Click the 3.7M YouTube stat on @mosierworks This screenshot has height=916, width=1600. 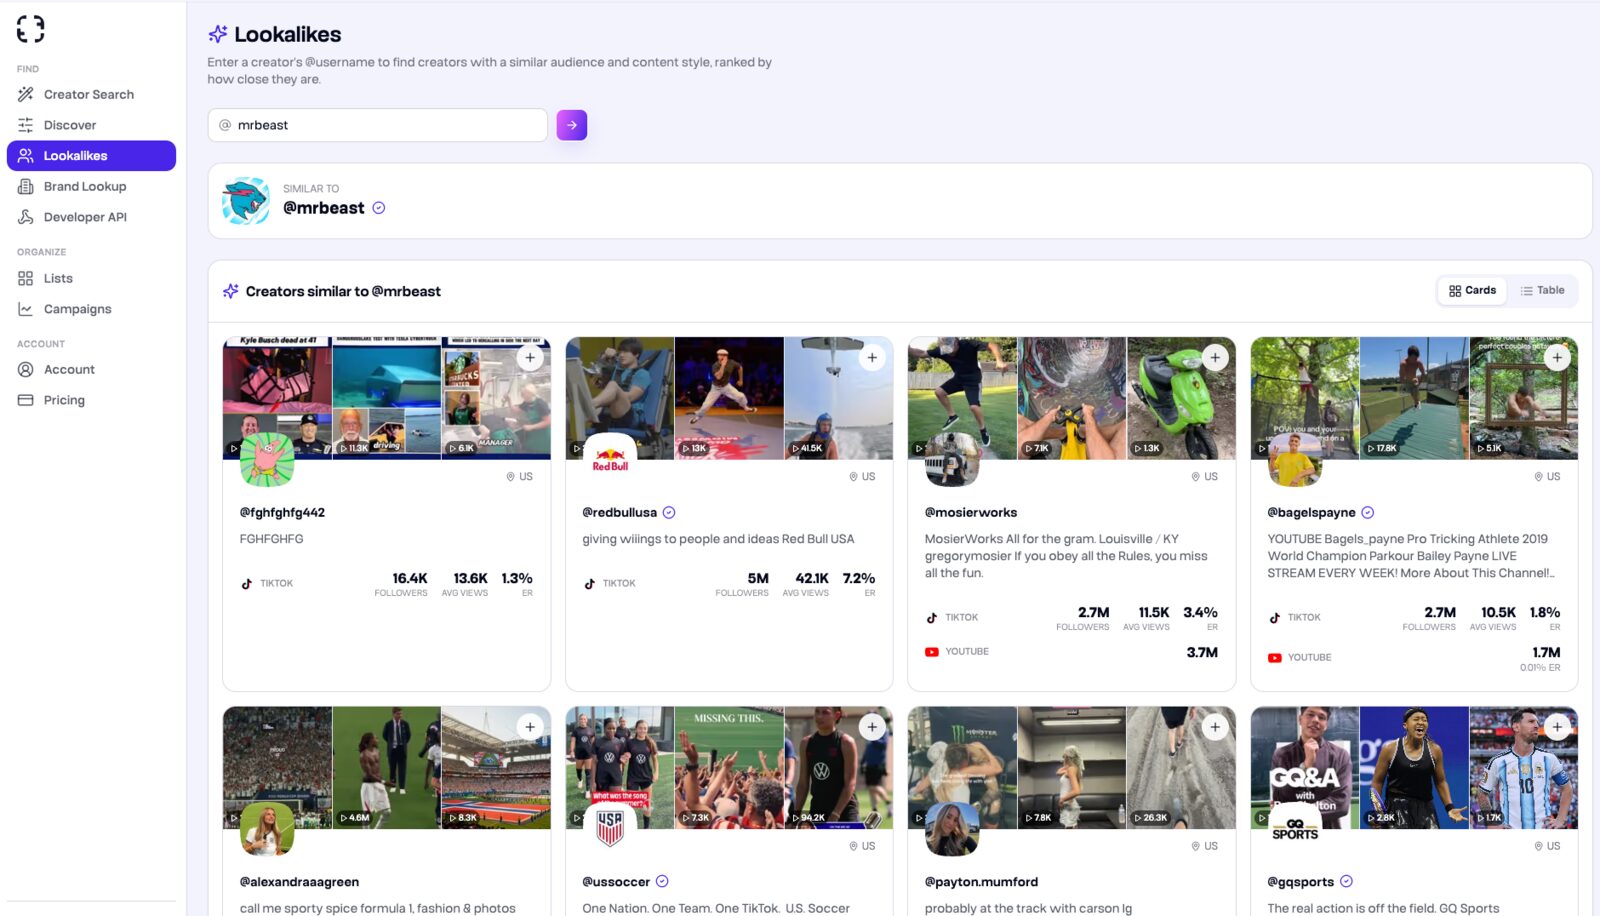tap(1202, 653)
